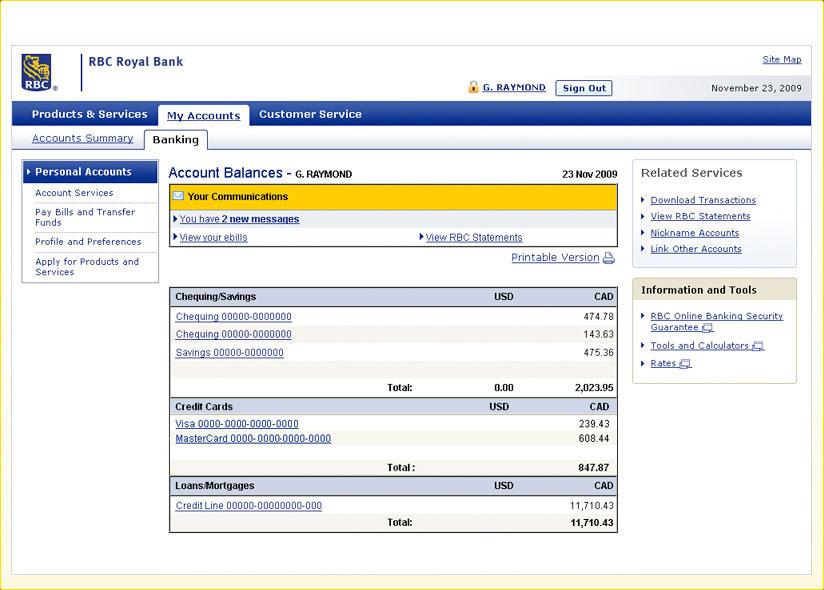Click the popup icon after Rates link
The image size is (824, 590).
point(685,364)
